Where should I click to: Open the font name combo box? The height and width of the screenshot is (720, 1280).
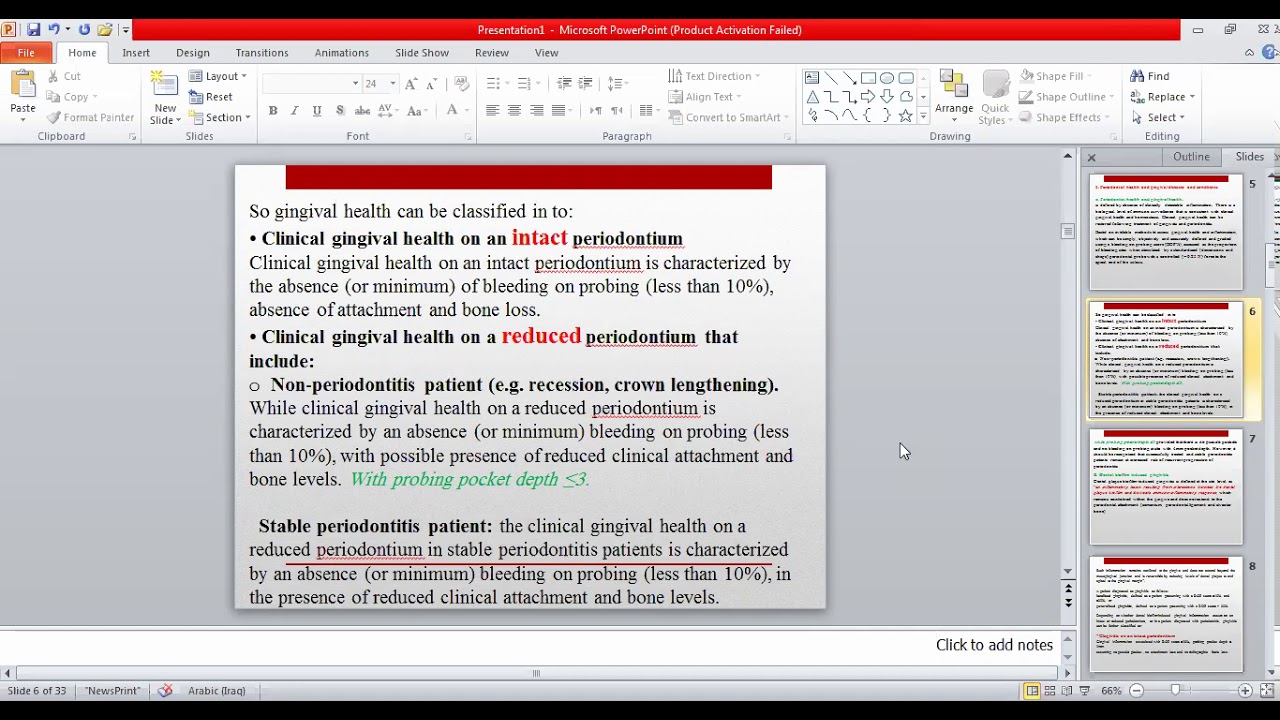(311, 84)
